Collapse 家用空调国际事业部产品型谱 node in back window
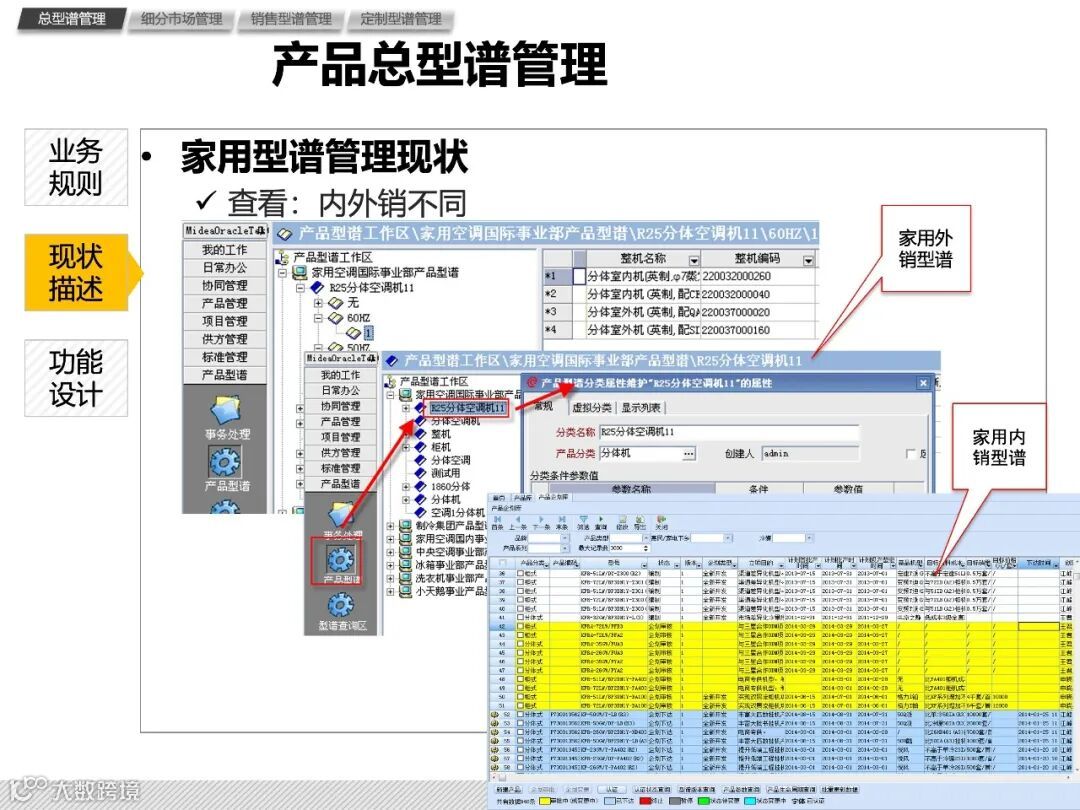 tap(282, 273)
